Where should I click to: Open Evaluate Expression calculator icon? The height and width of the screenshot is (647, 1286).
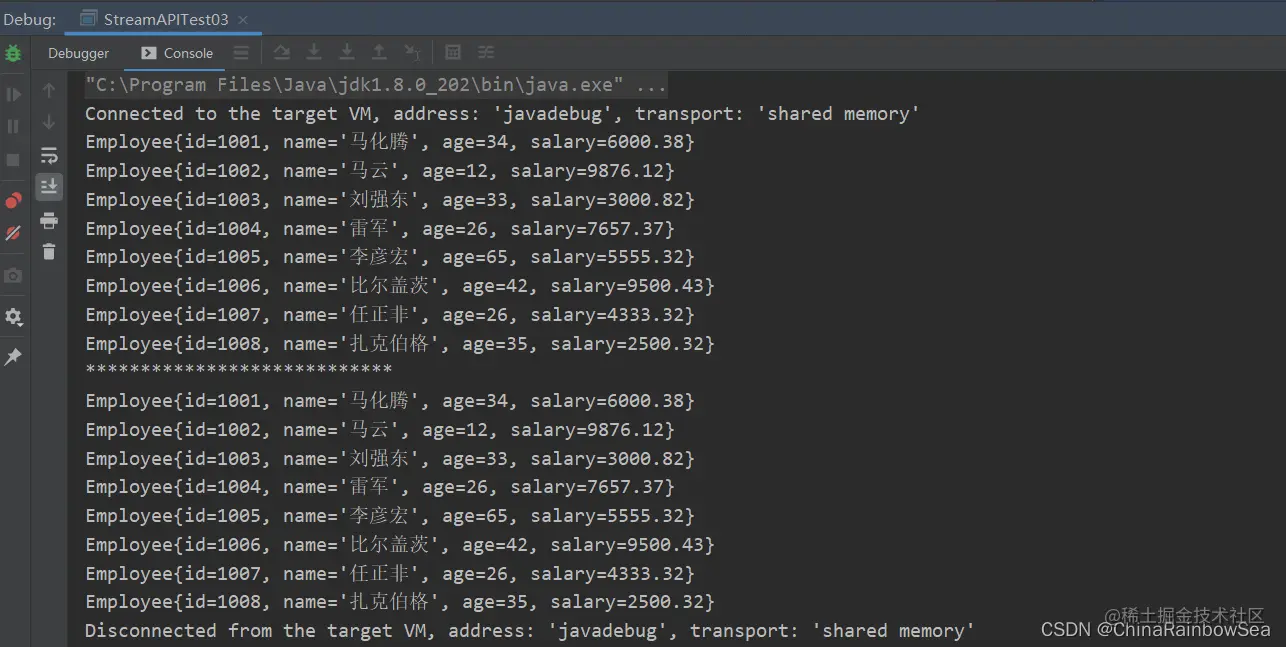(x=453, y=52)
